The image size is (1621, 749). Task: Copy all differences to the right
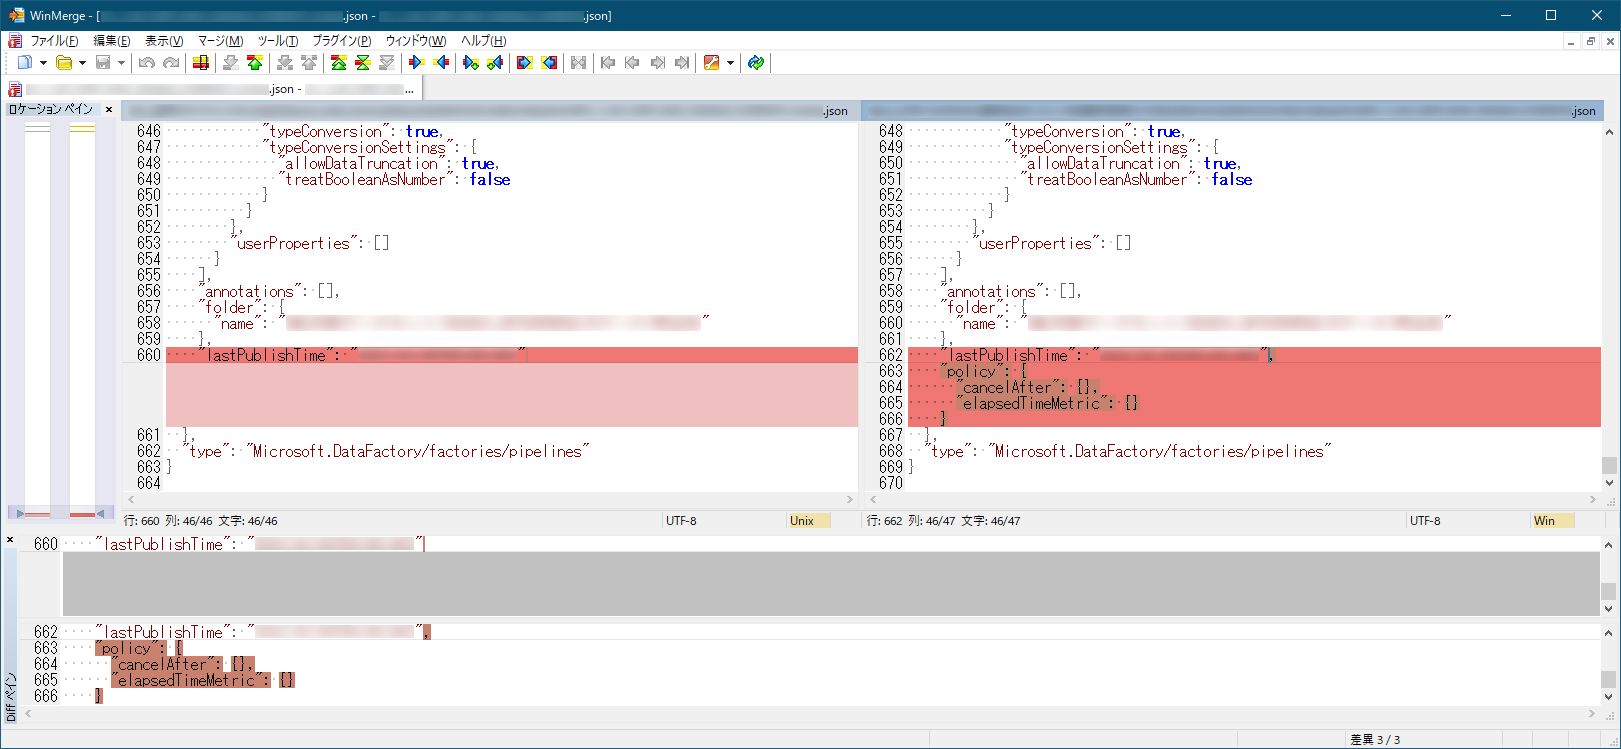pos(525,63)
